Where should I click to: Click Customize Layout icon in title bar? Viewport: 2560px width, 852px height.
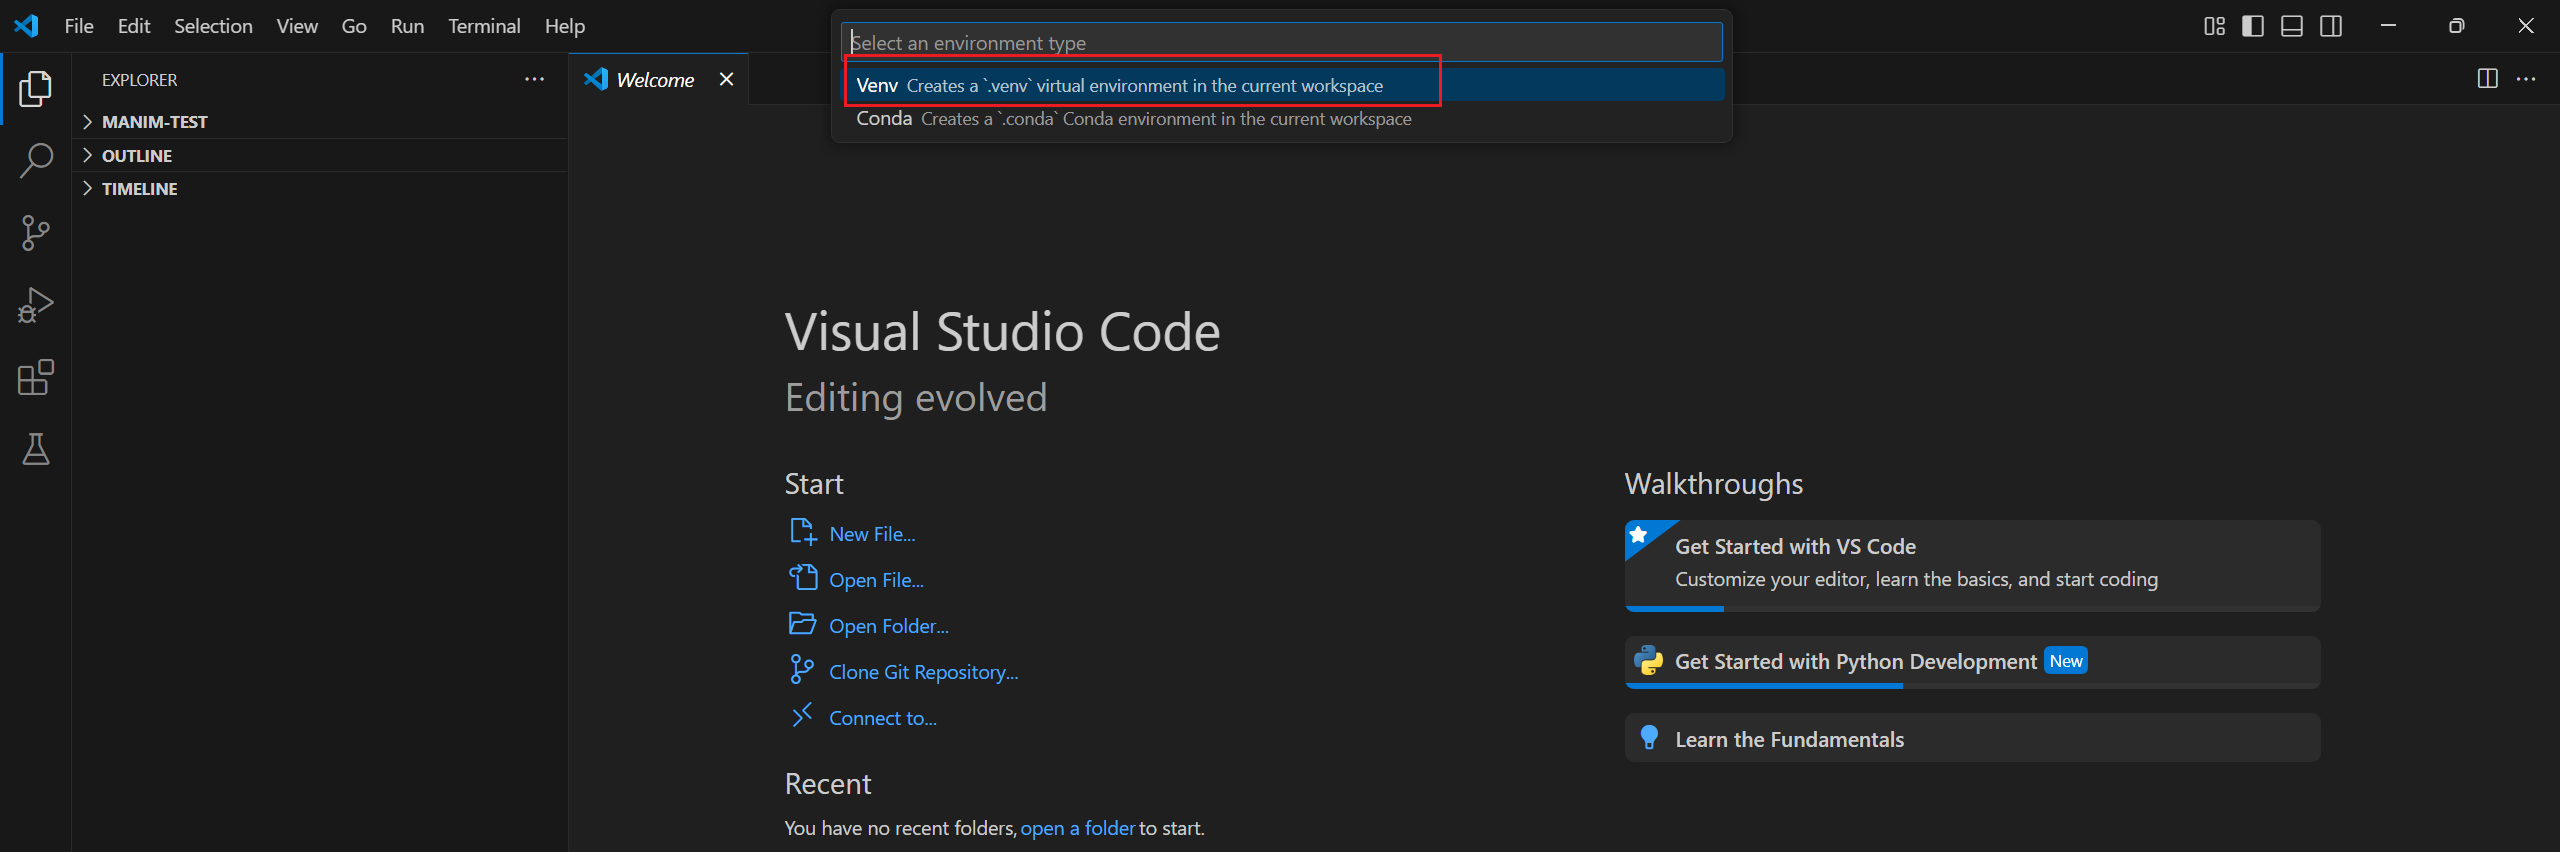pyautogui.click(x=2215, y=26)
